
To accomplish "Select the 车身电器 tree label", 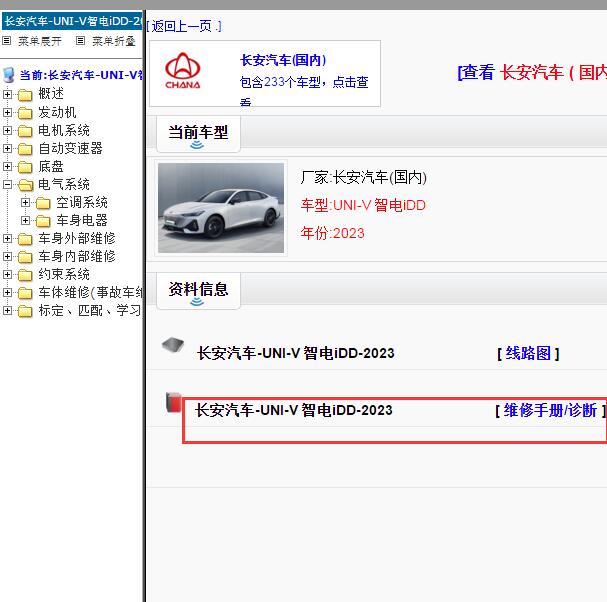I will point(82,220).
